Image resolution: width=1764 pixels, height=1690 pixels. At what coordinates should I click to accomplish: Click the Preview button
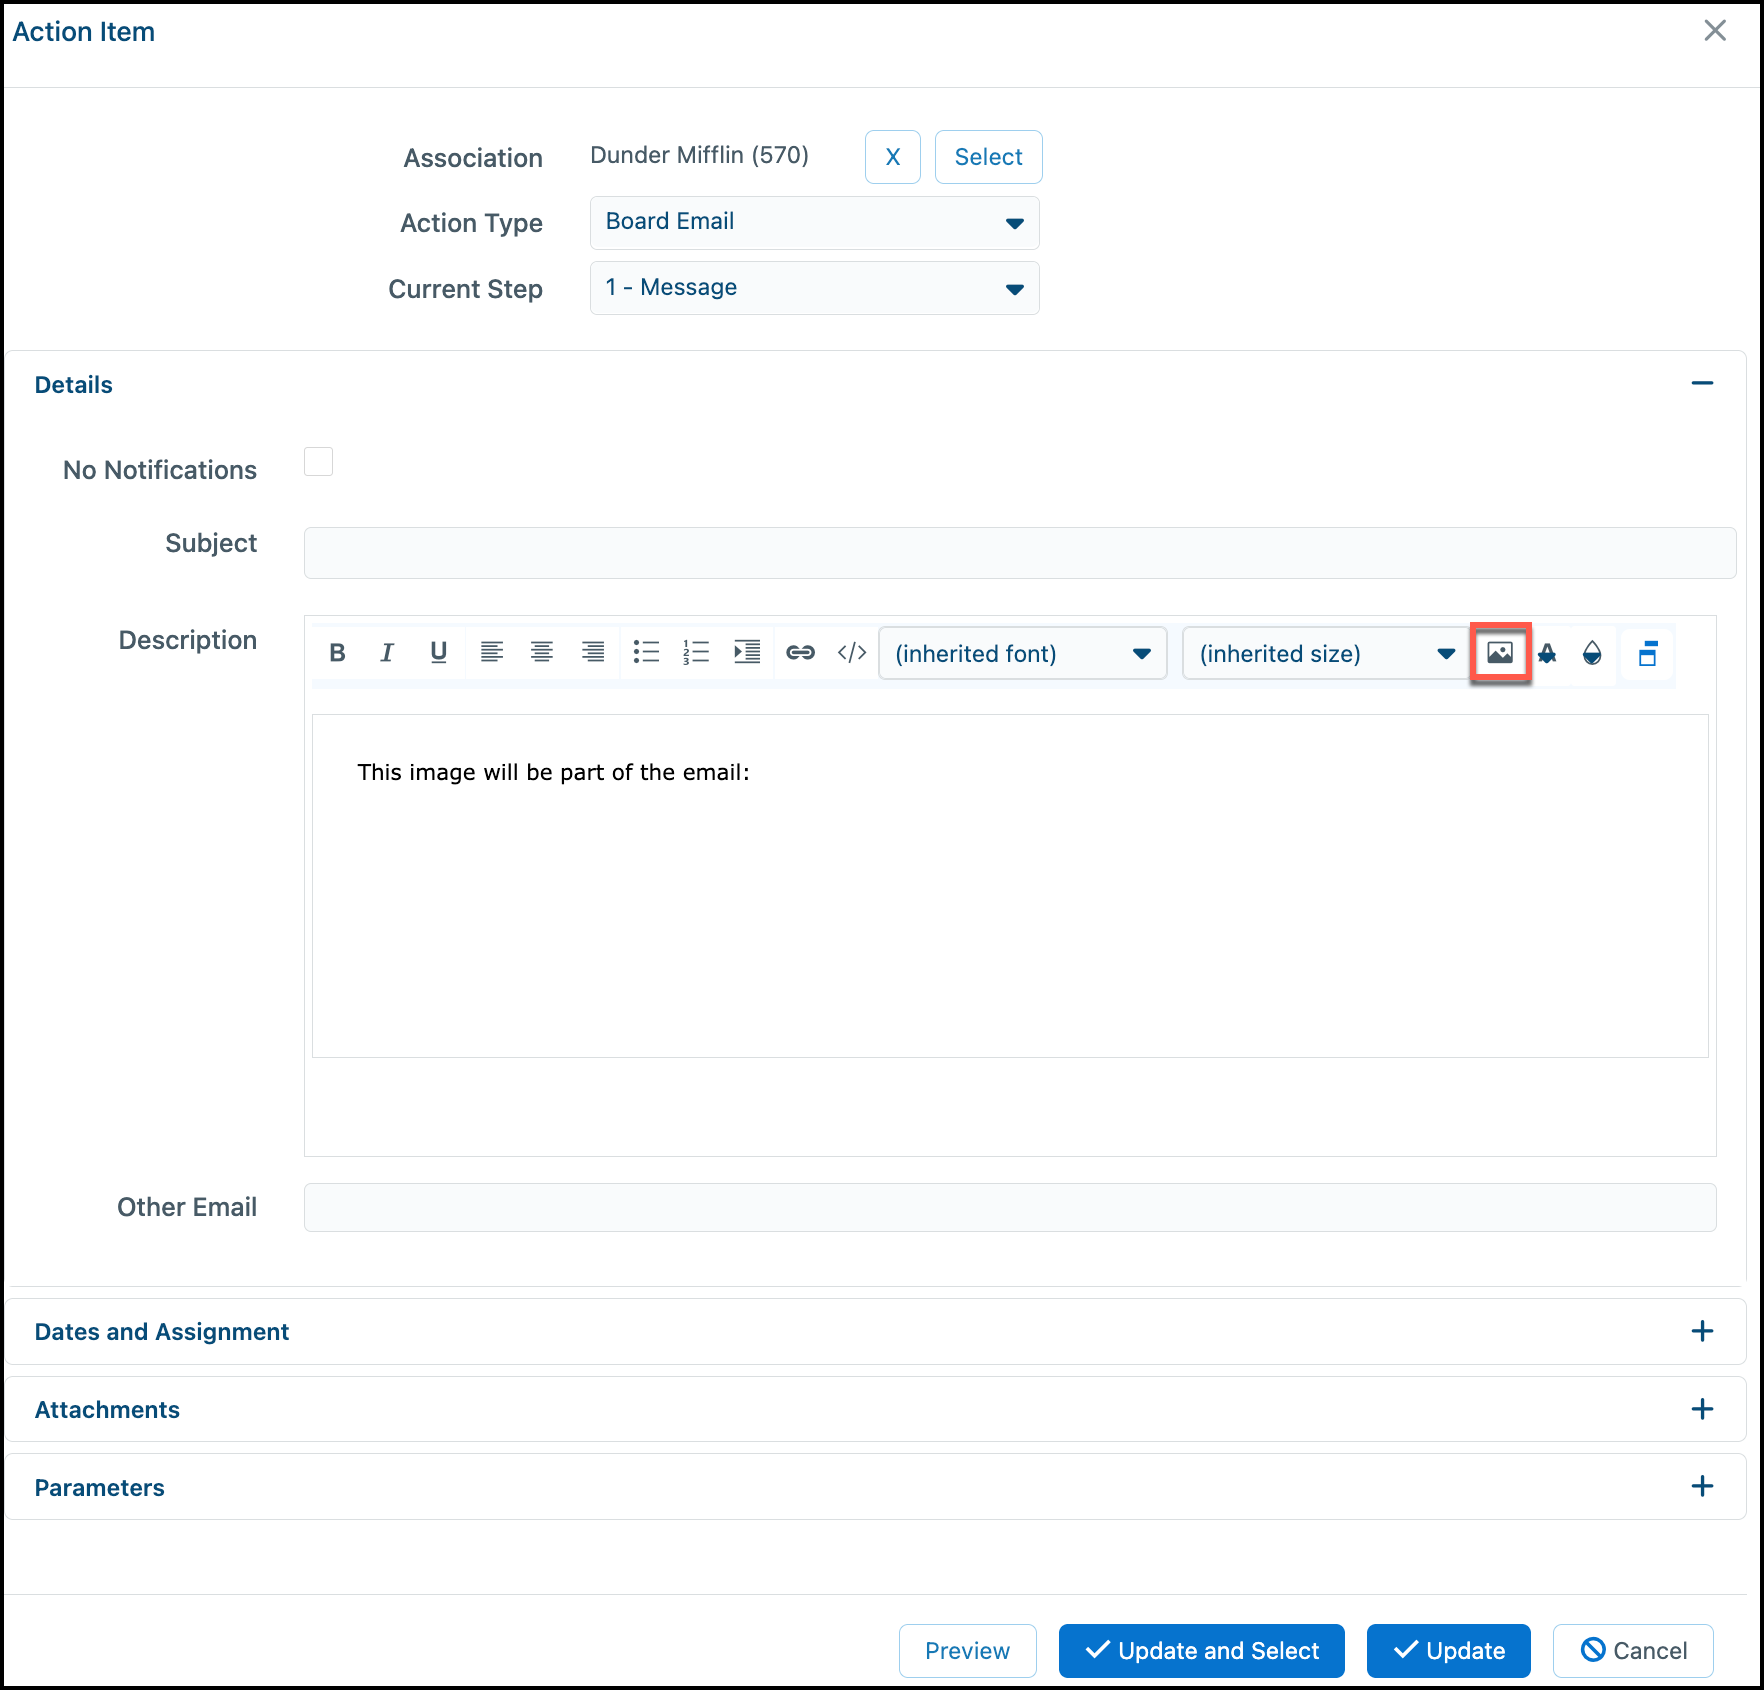[967, 1650]
